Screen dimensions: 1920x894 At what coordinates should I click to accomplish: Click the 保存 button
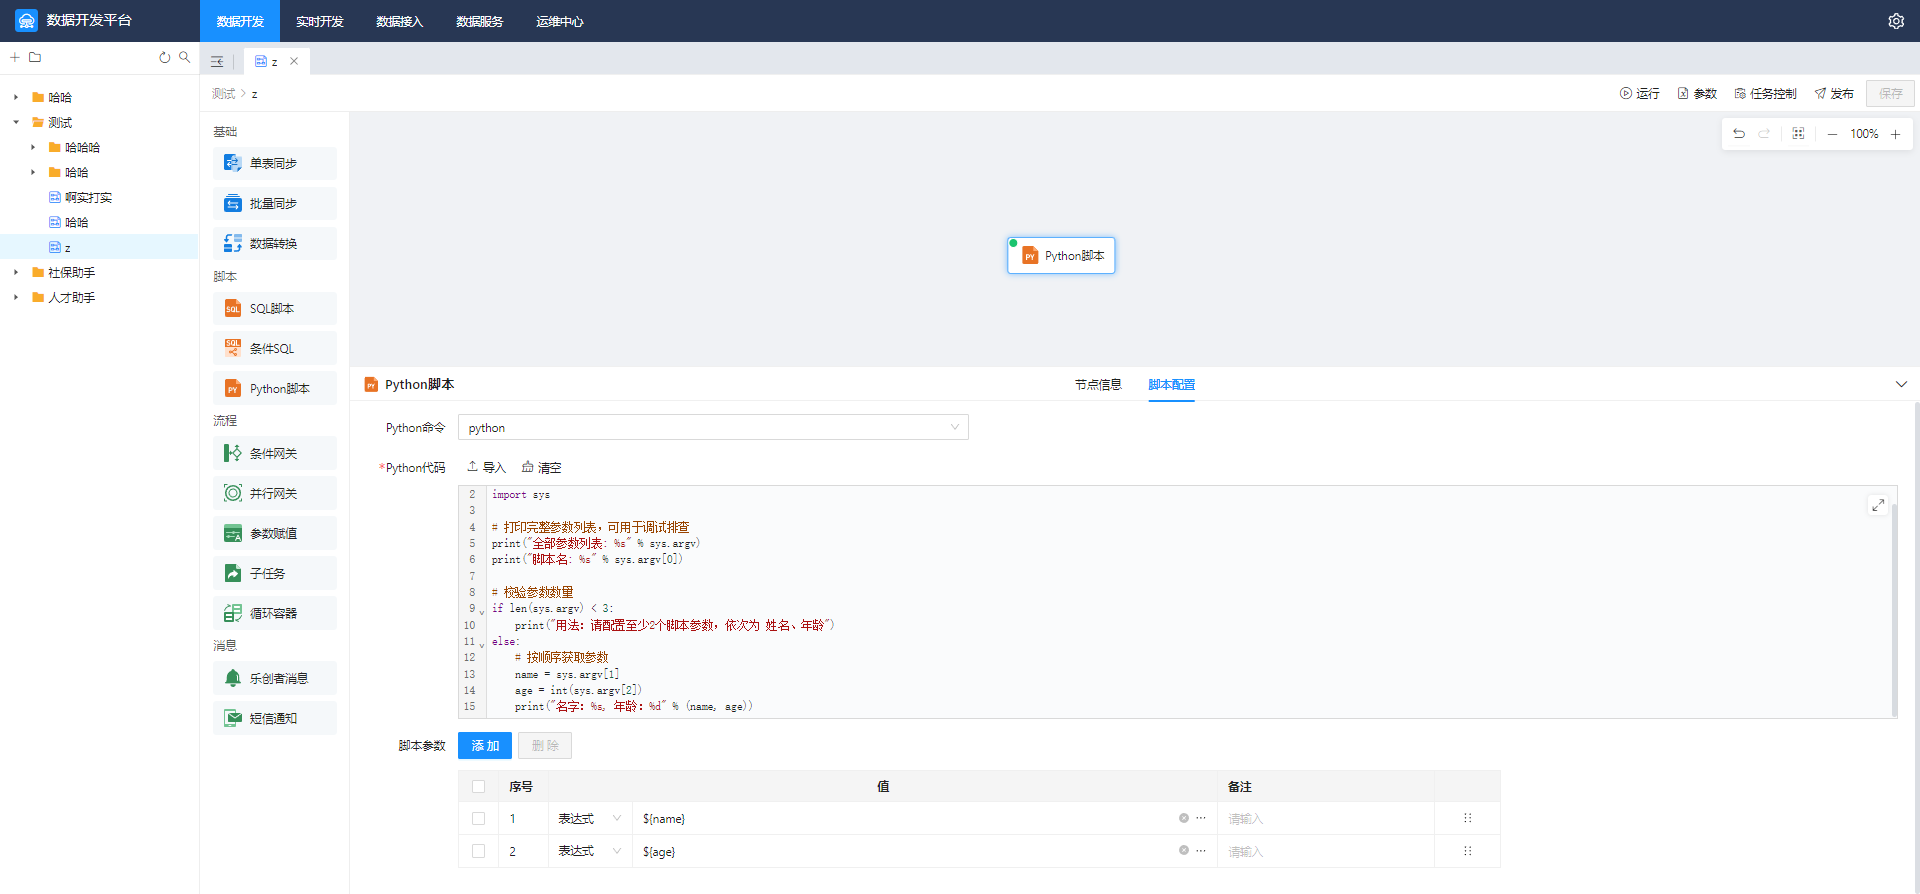click(1890, 93)
